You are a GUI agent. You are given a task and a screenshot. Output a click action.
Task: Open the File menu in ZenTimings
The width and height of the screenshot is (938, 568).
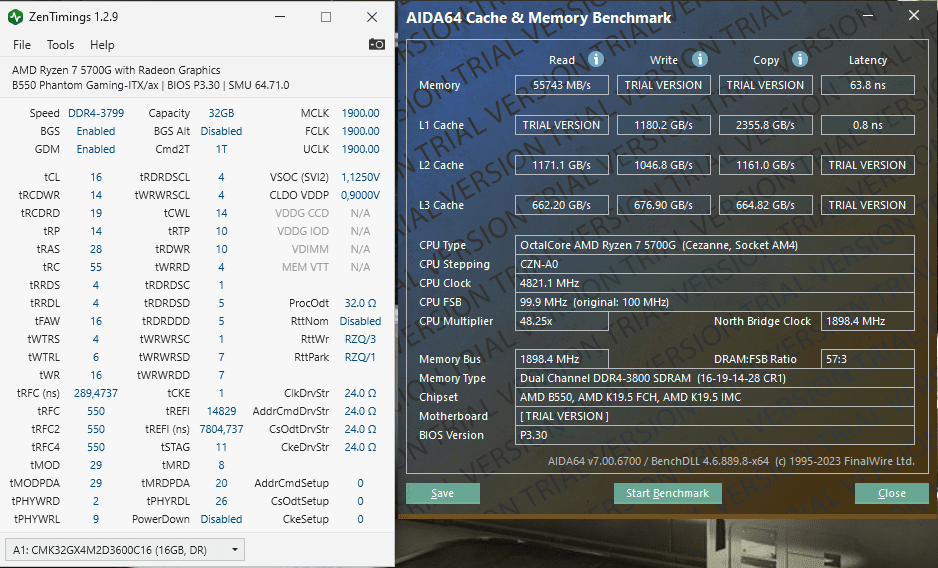[x=22, y=45]
